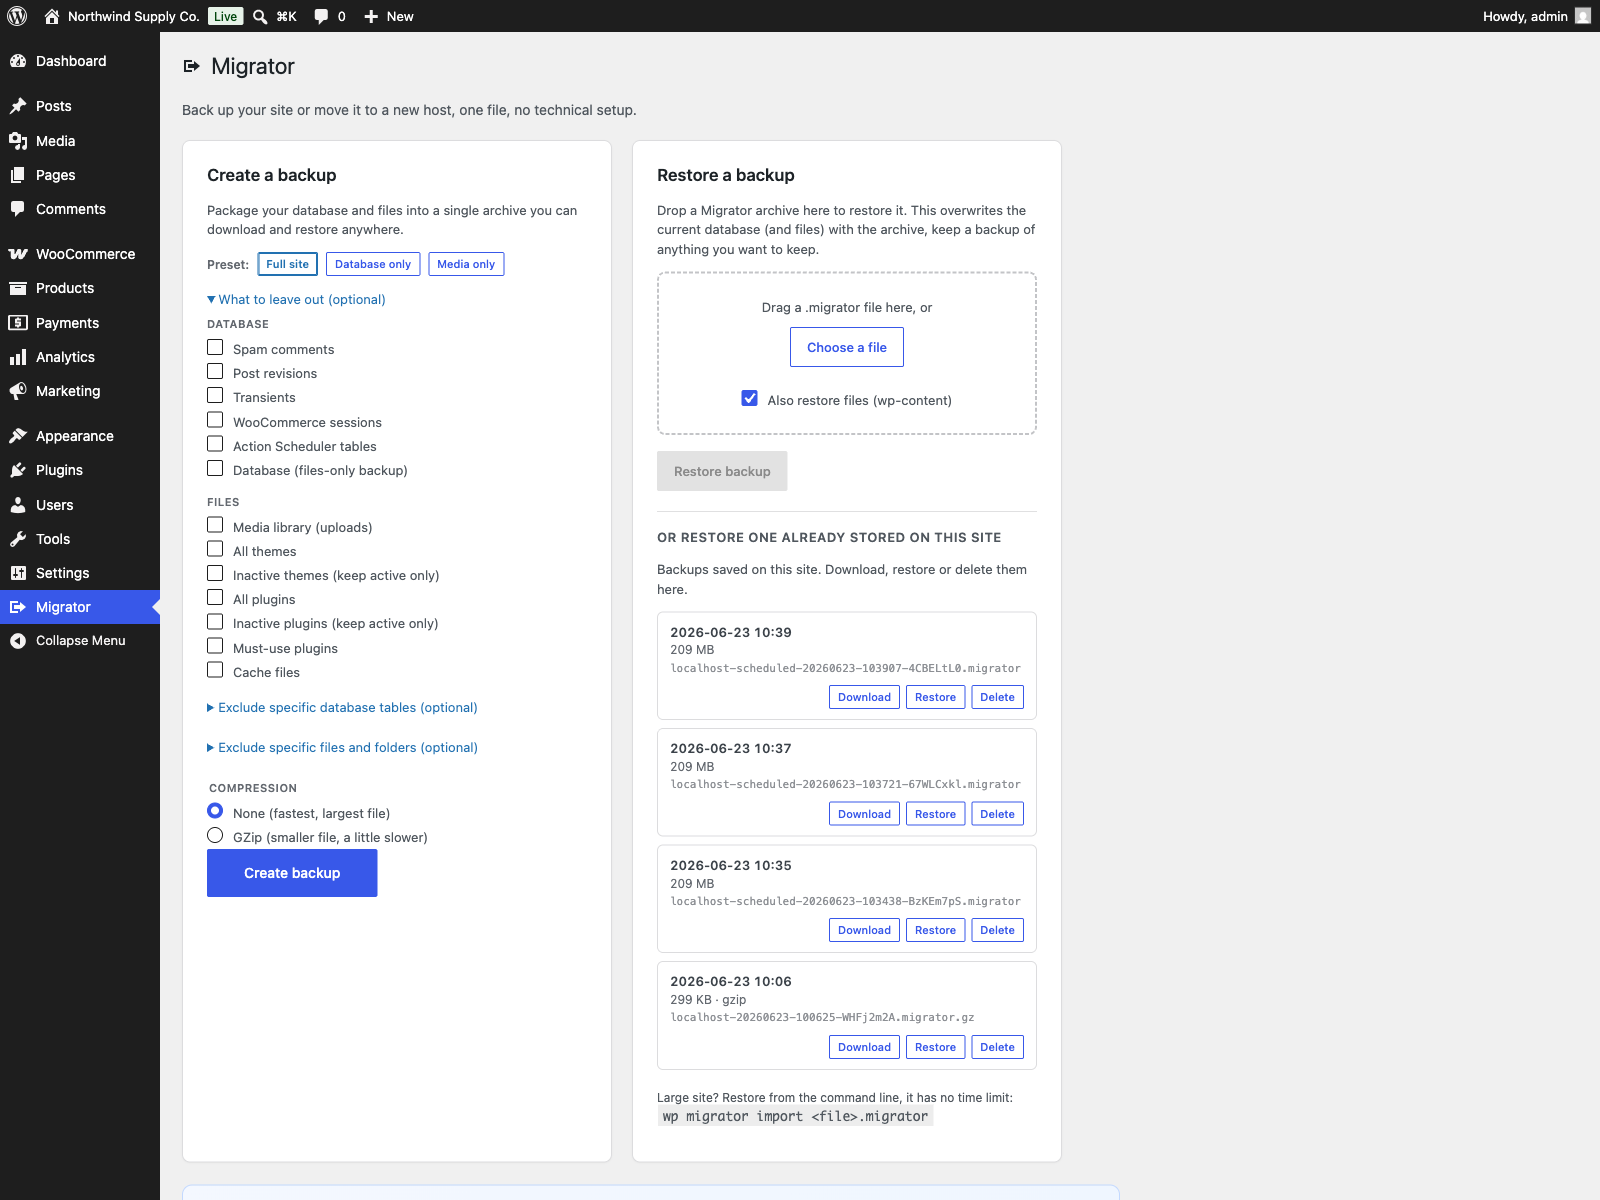Tick Media library (uploads) checkbox
Viewport: 1600px width, 1200px height.
215,525
